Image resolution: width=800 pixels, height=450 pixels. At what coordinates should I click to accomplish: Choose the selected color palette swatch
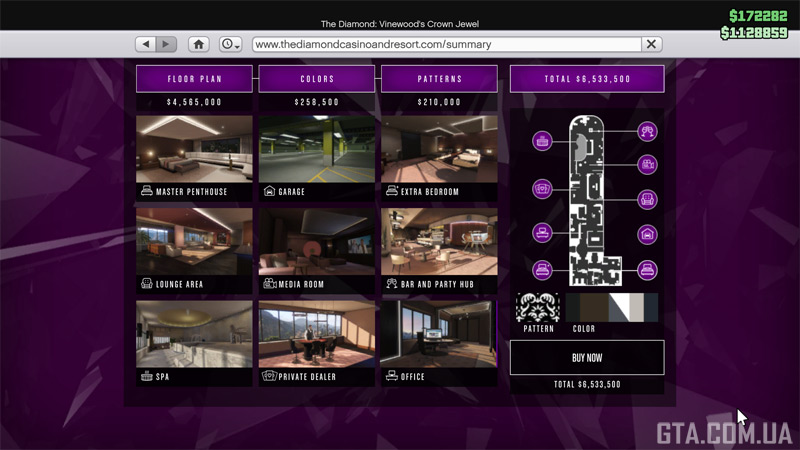coord(611,307)
